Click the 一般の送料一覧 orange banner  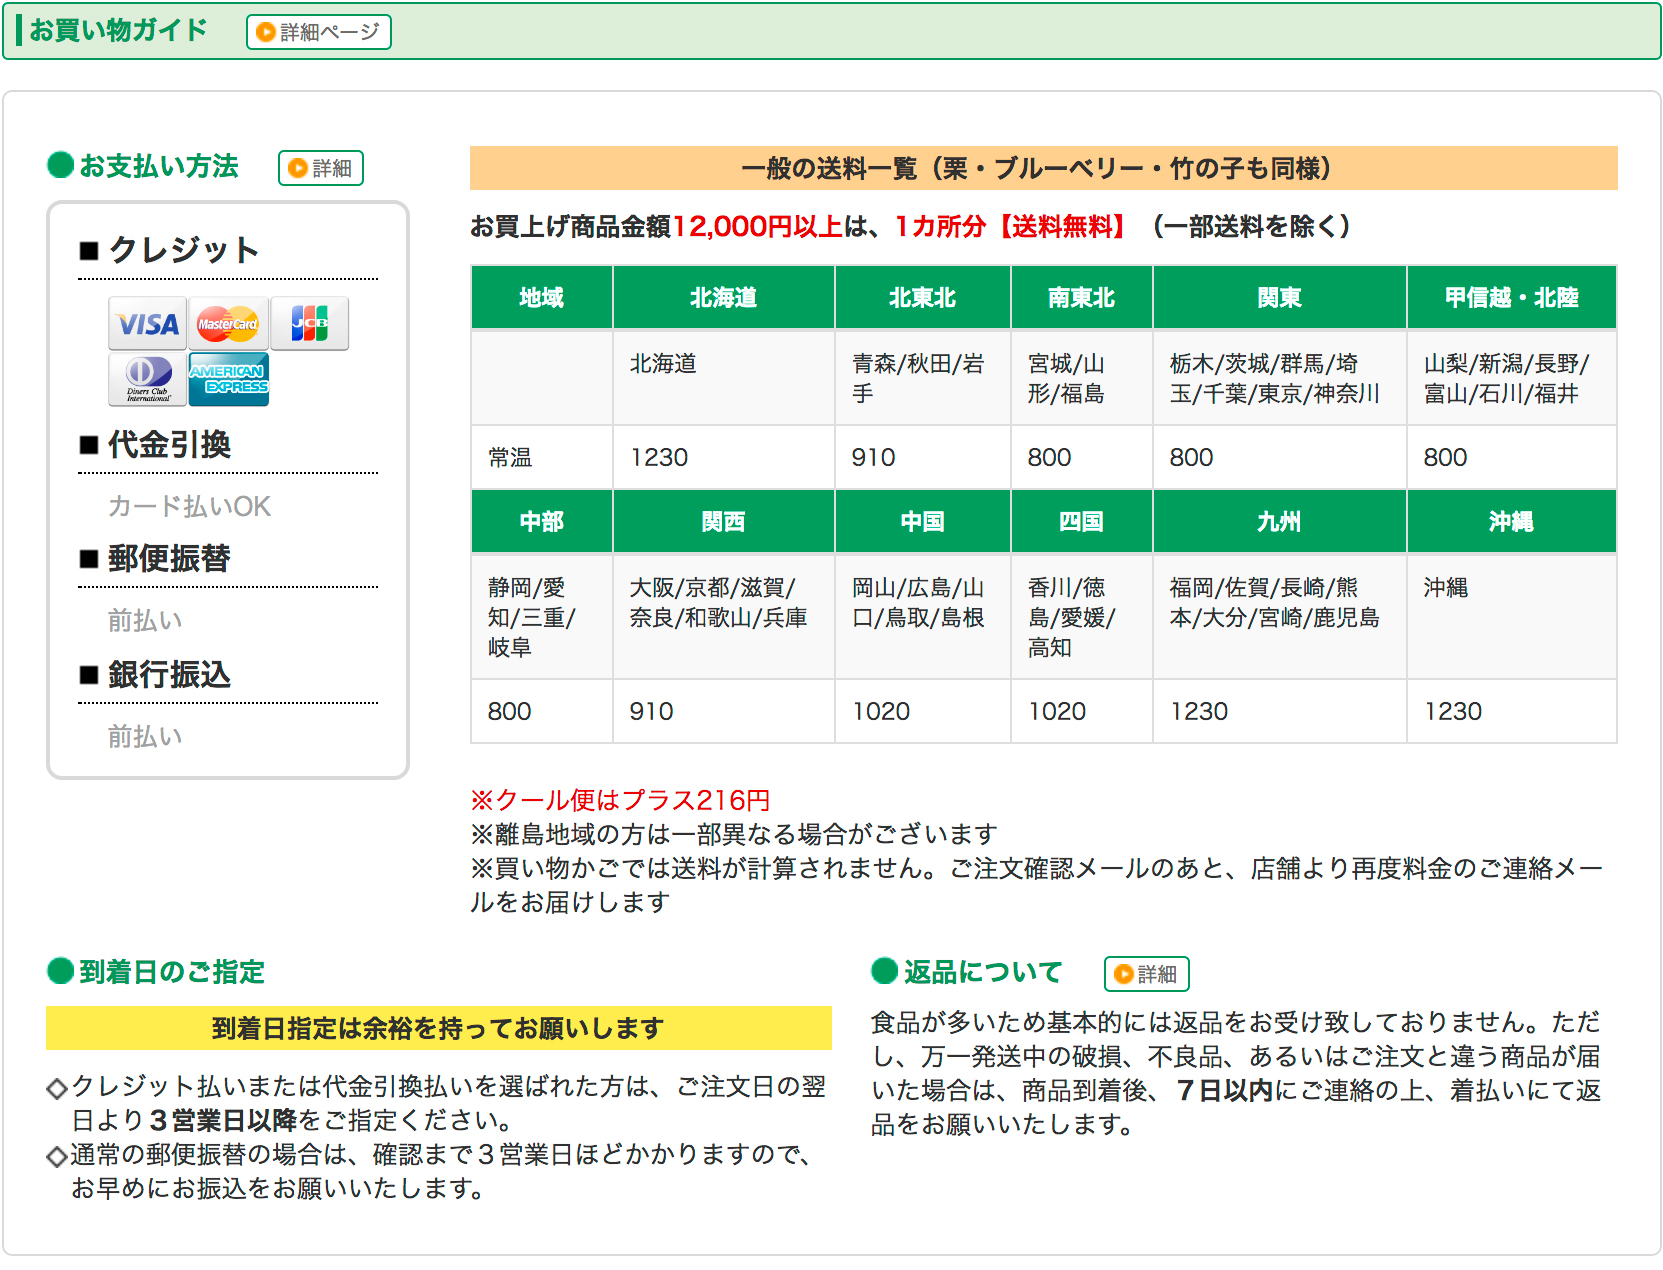(x=1043, y=168)
